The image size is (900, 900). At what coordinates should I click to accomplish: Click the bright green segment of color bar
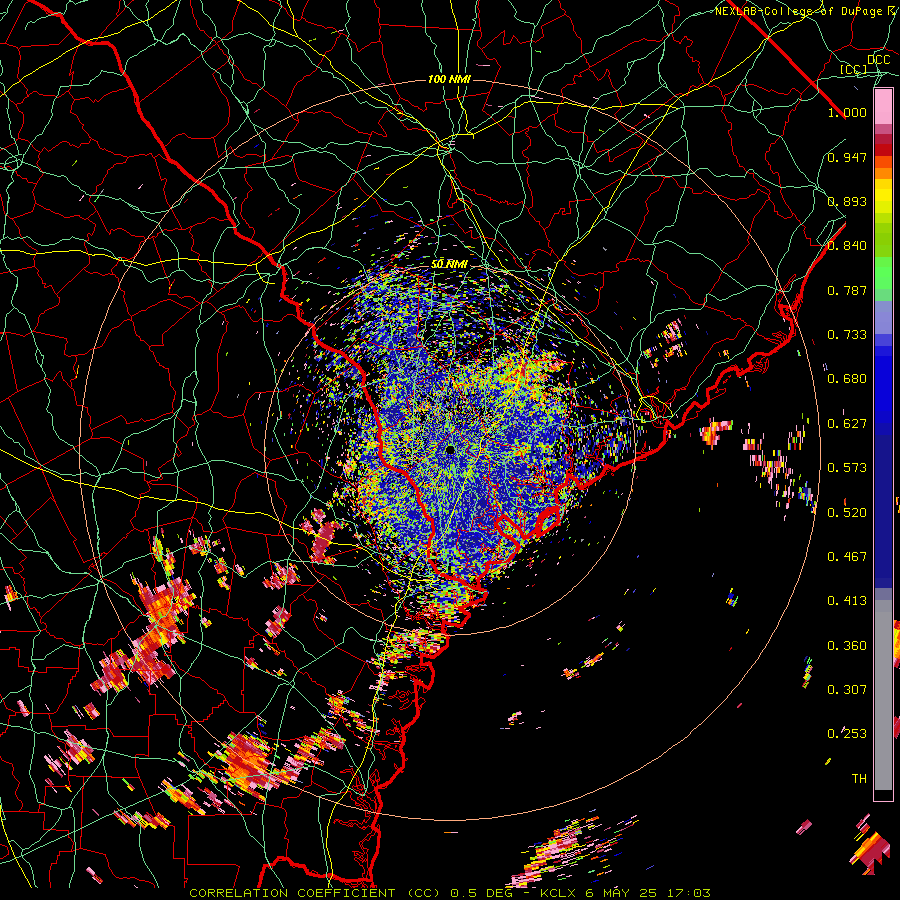[x=883, y=273]
